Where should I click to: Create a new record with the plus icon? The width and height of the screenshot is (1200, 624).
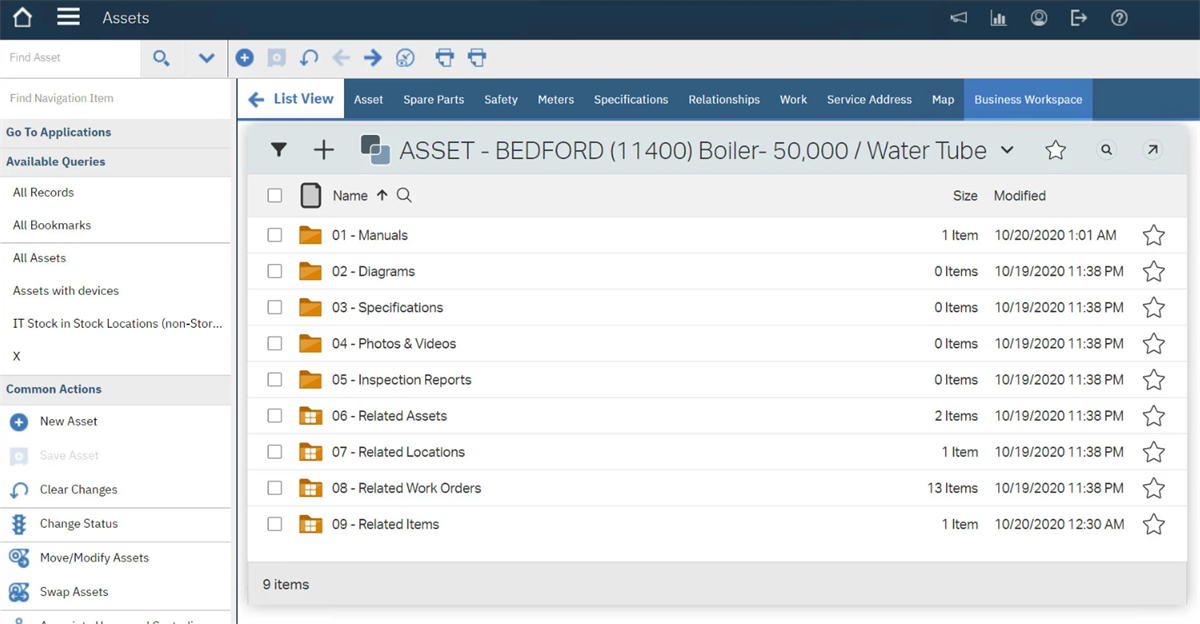(245, 58)
